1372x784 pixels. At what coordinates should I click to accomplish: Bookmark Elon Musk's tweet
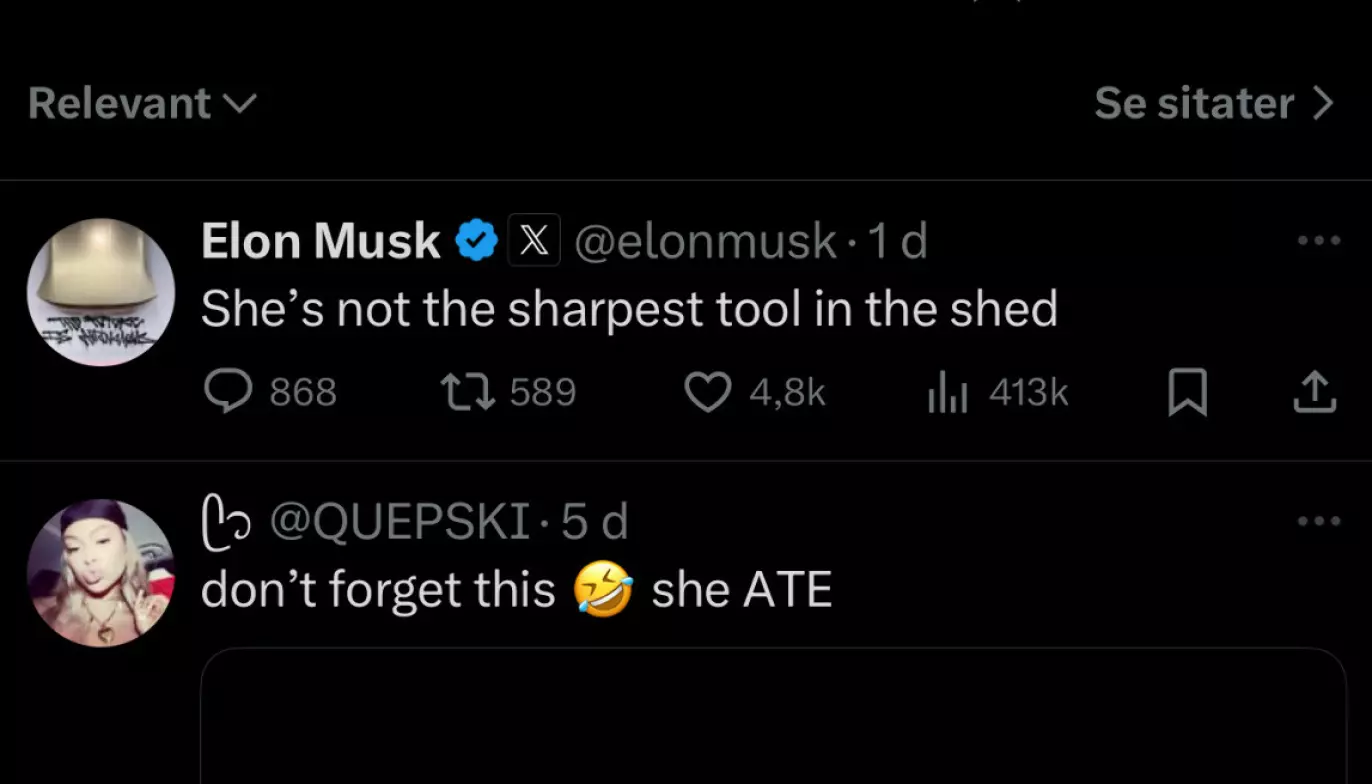pos(1188,392)
